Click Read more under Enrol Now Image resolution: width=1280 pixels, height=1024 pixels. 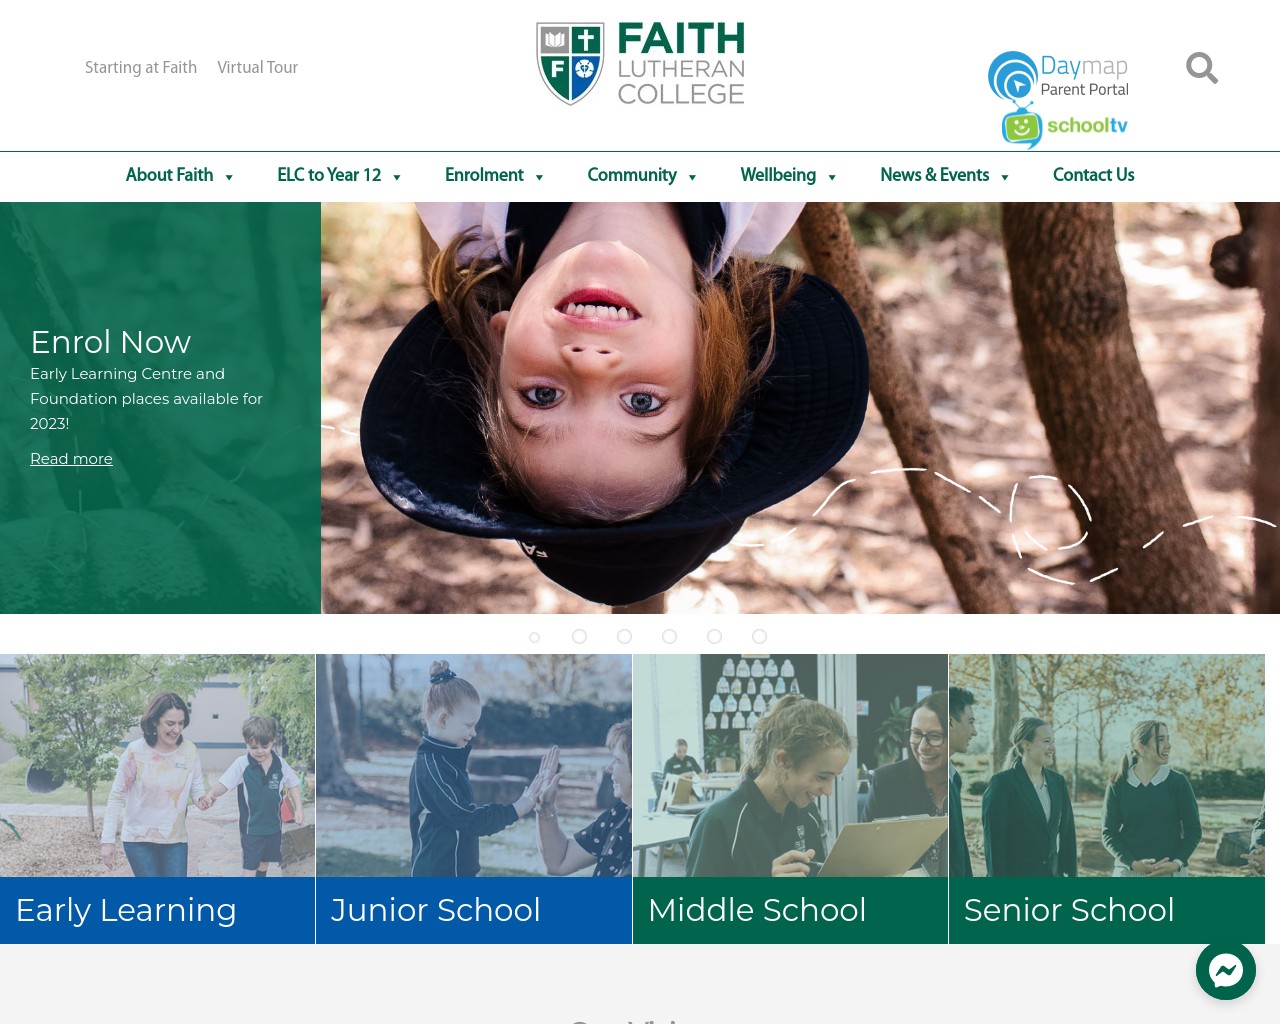pyautogui.click(x=71, y=459)
